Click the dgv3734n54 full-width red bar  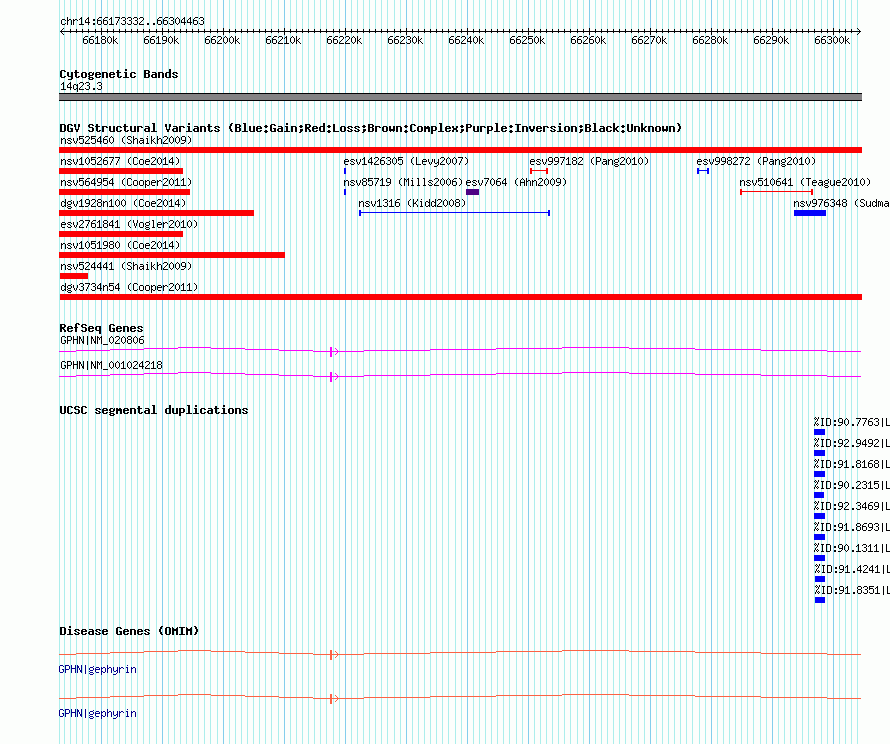coord(460,297)
